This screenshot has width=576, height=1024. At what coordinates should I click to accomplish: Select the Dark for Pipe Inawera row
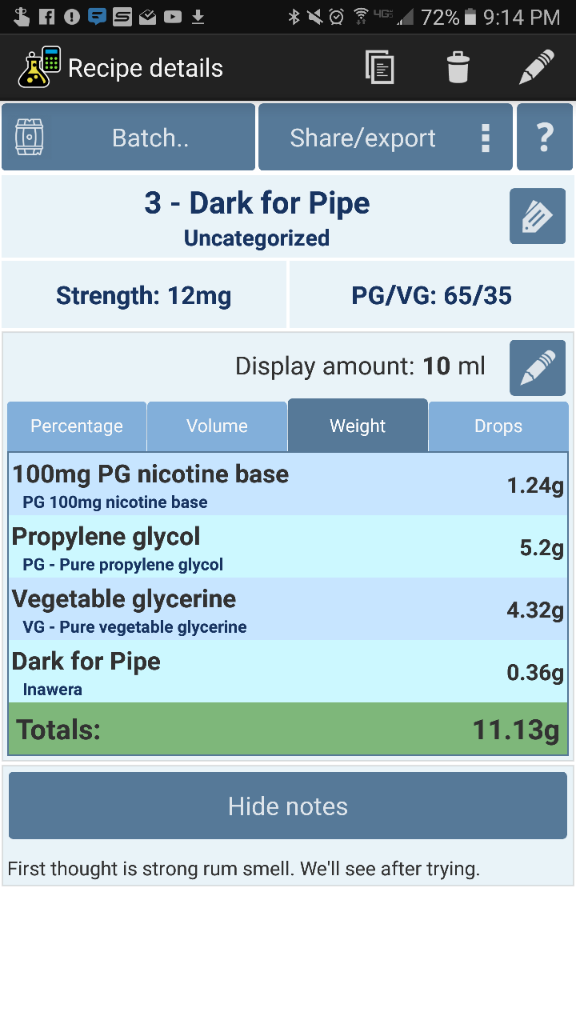point(288,671)
